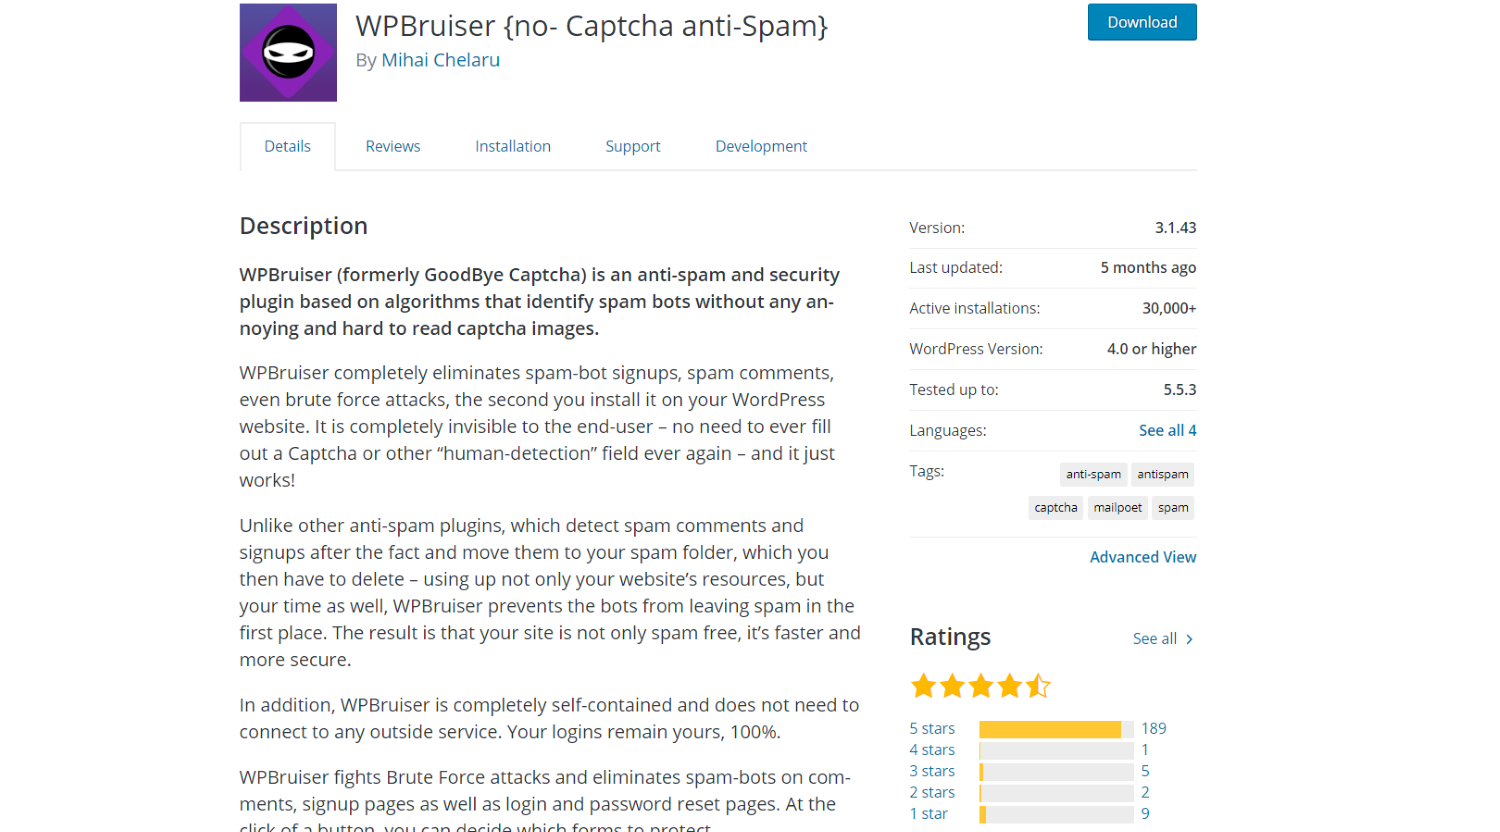Filter reviews by 5 stars
Image resolution: width=1500 pixels, height=832 pixels.
click(932, 729)
